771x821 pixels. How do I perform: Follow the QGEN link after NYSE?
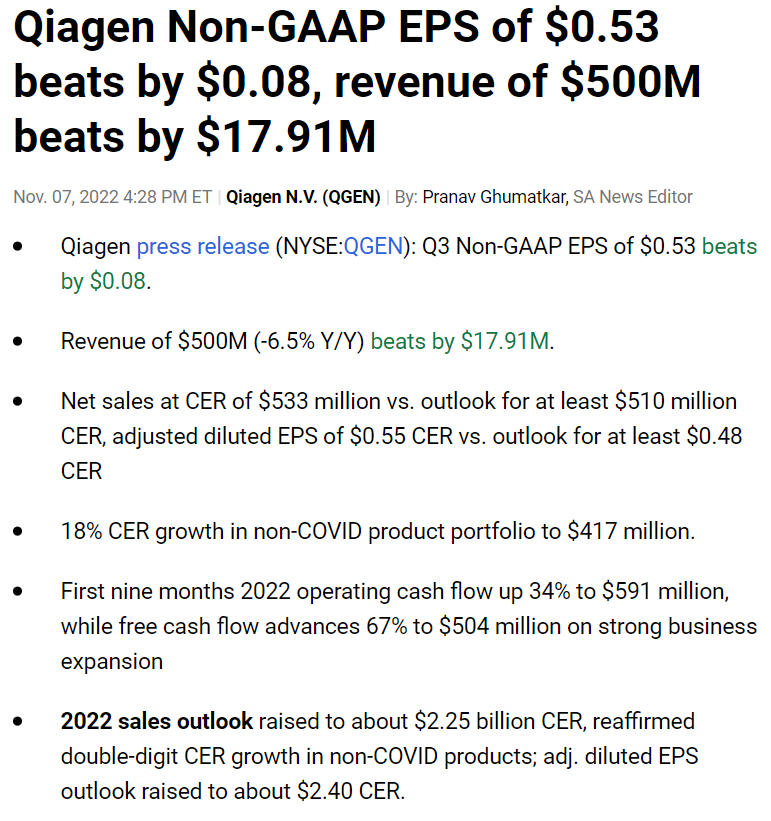tap(373, 246)
